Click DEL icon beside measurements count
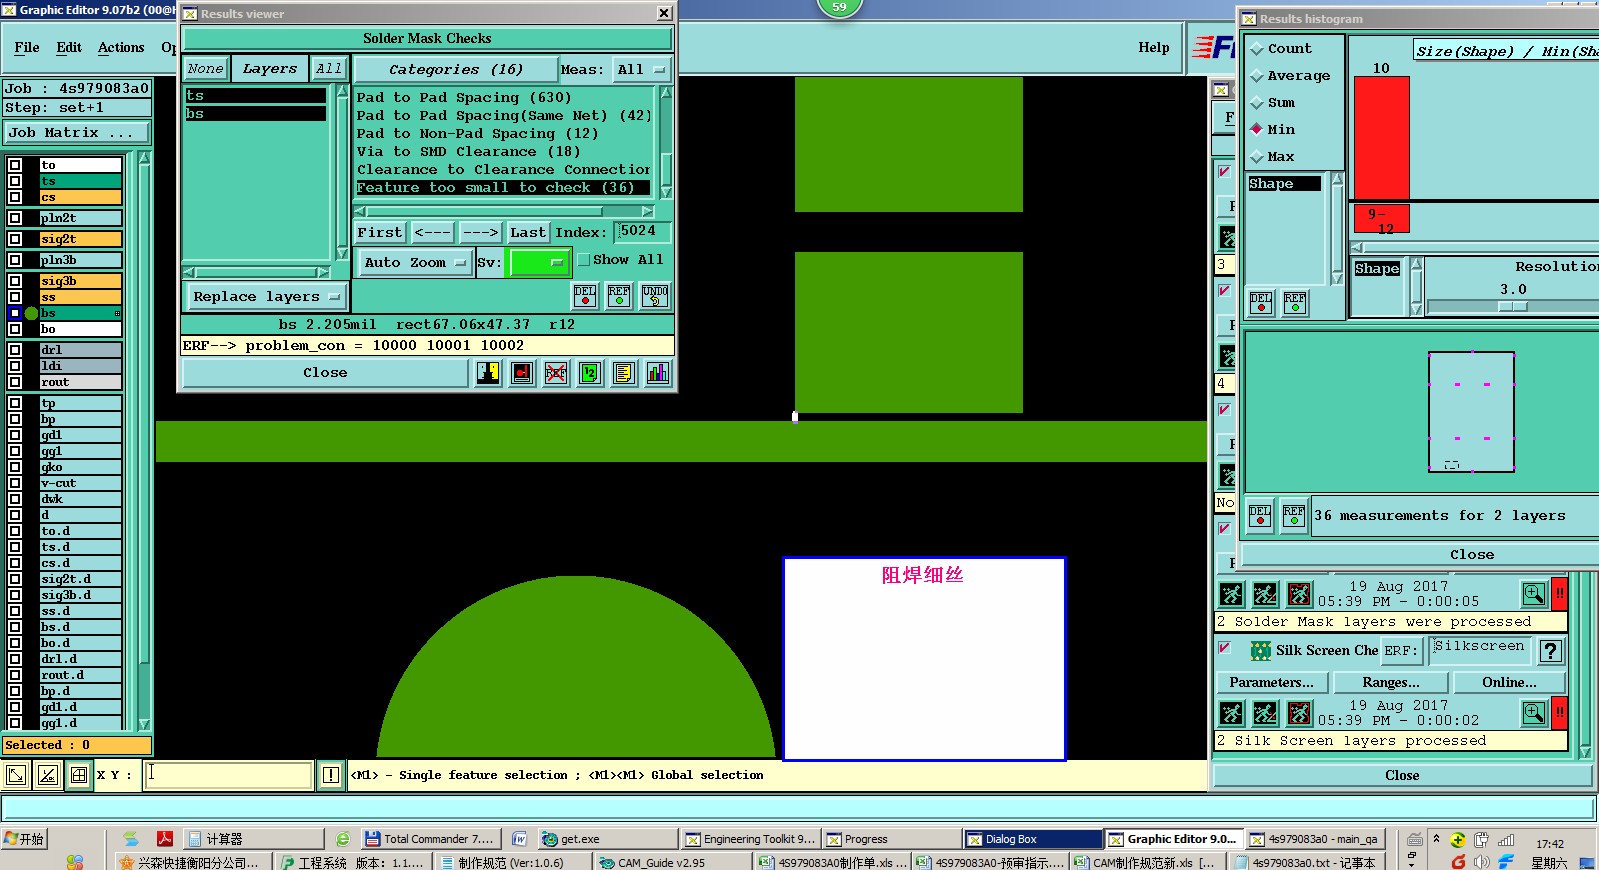 [x=1260, y=515]
